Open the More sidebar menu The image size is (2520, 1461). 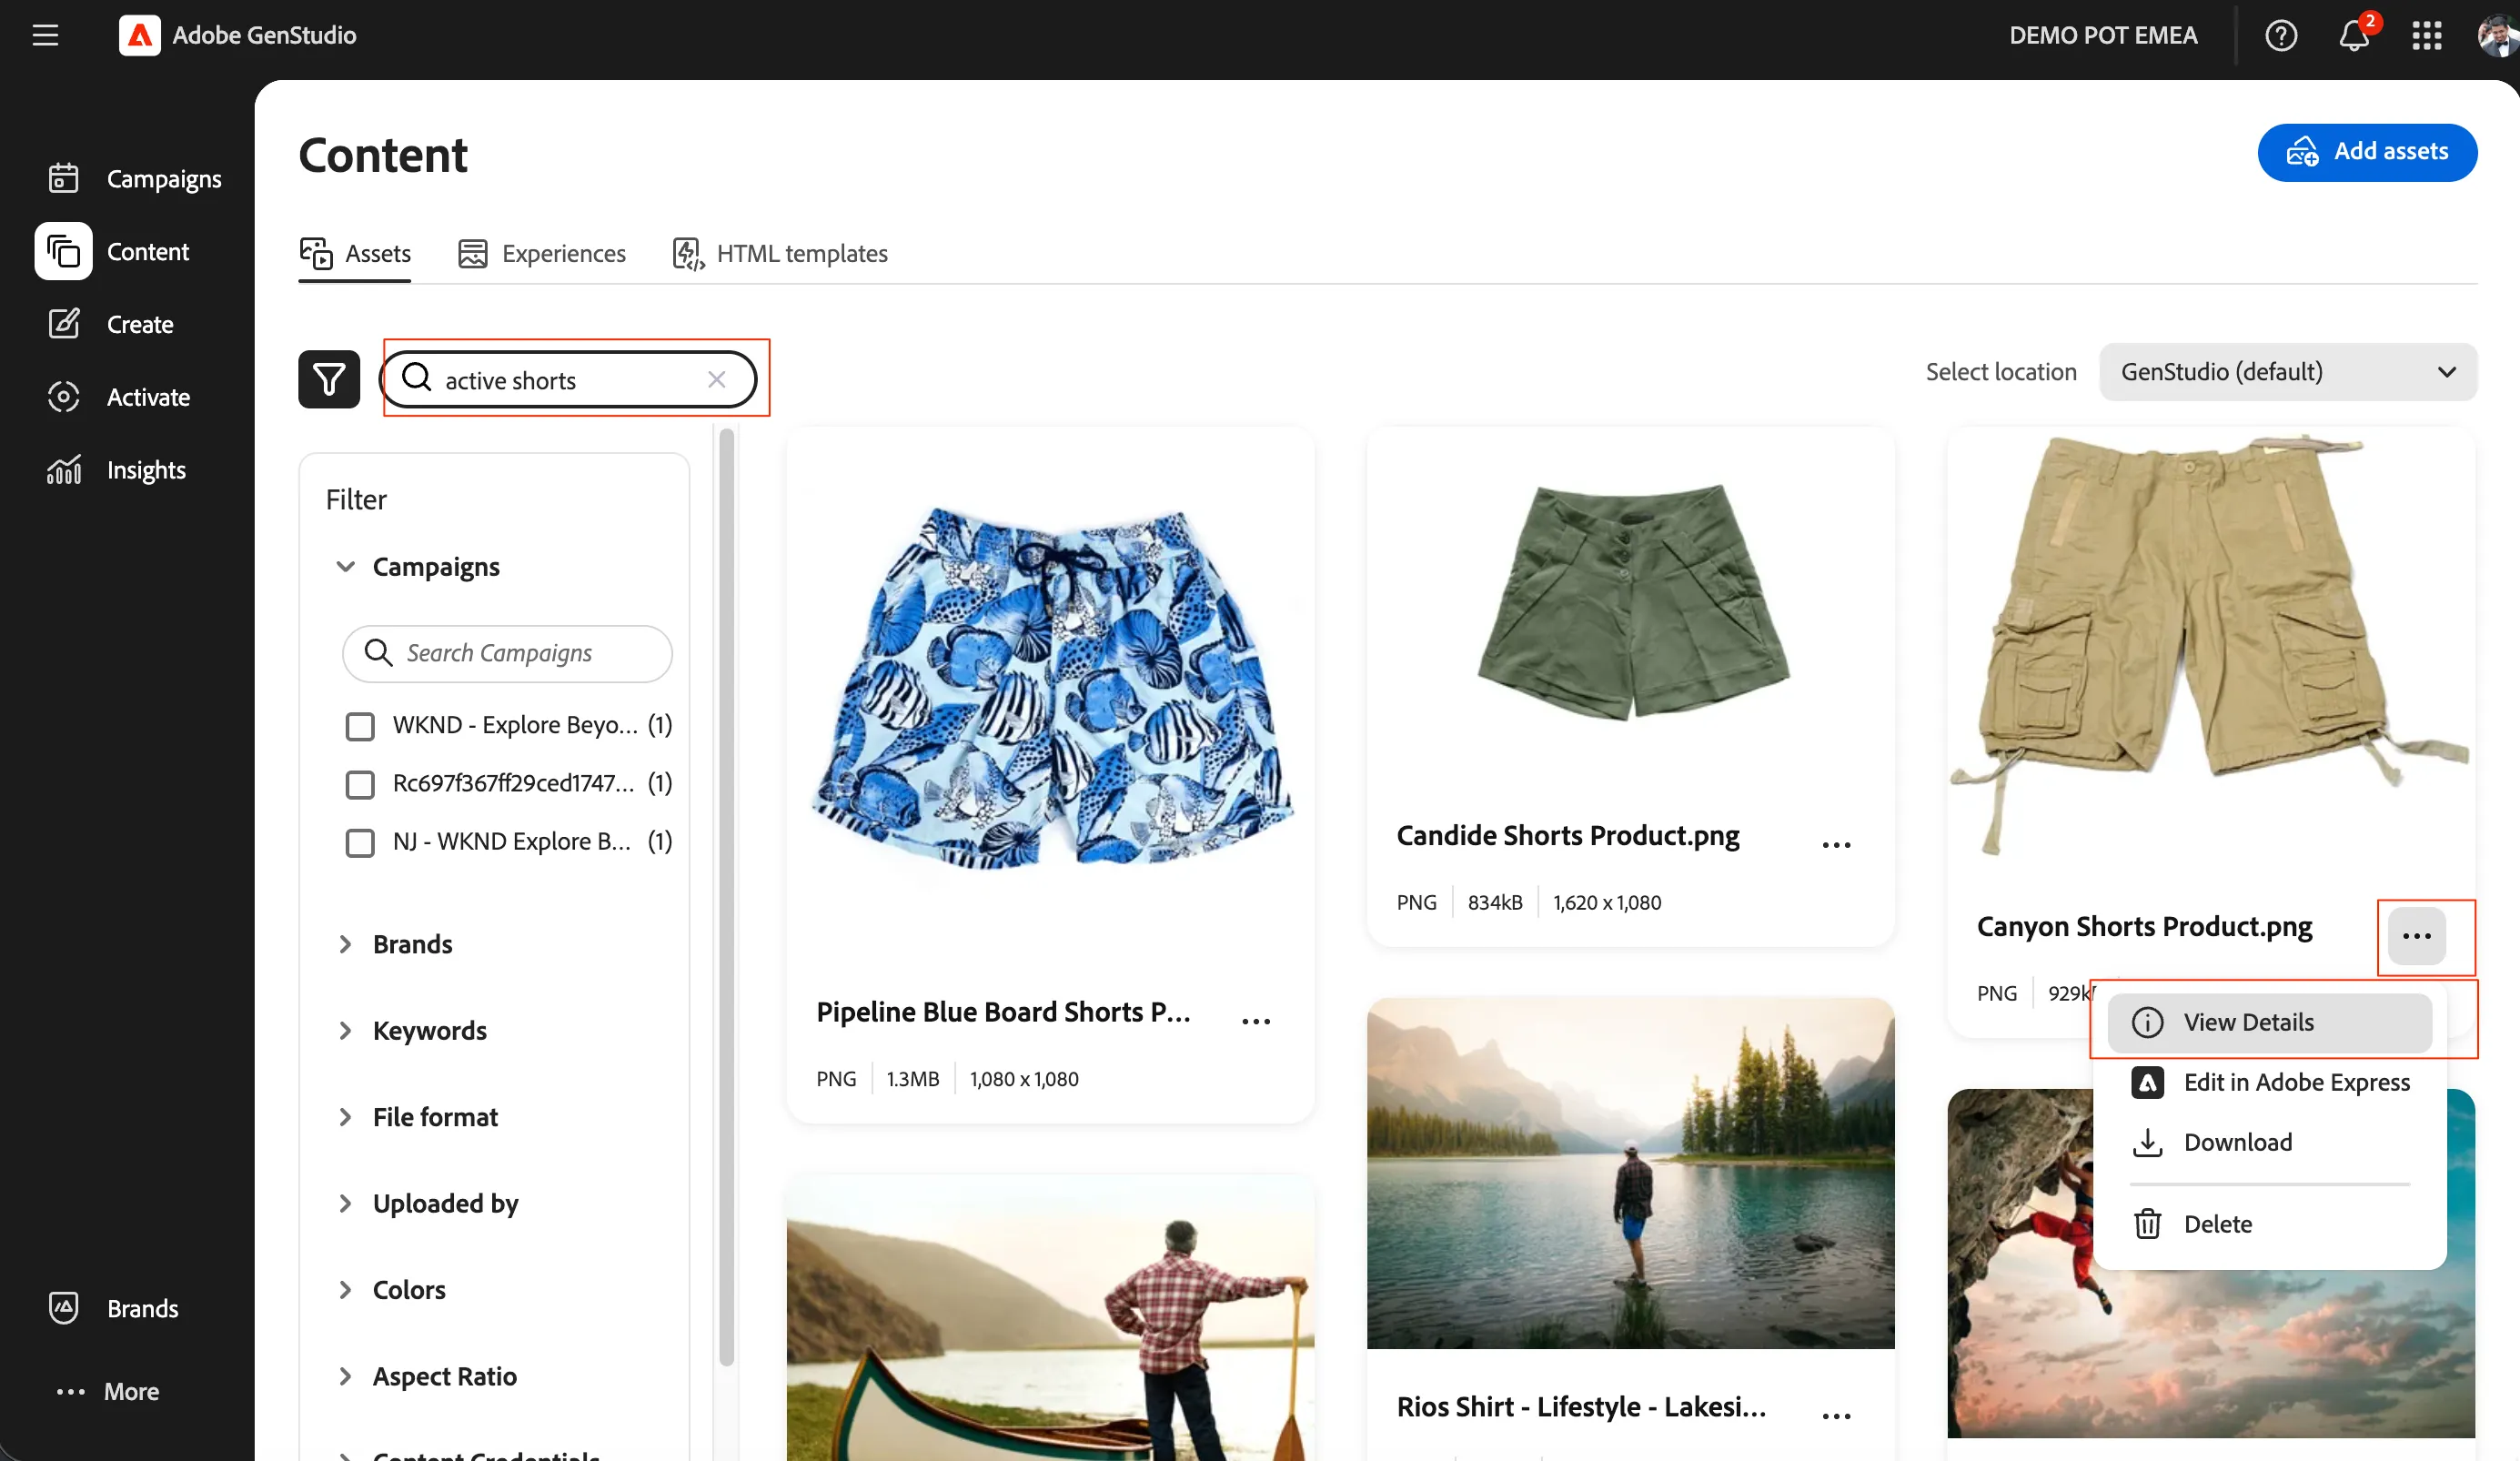(108, 1391)
